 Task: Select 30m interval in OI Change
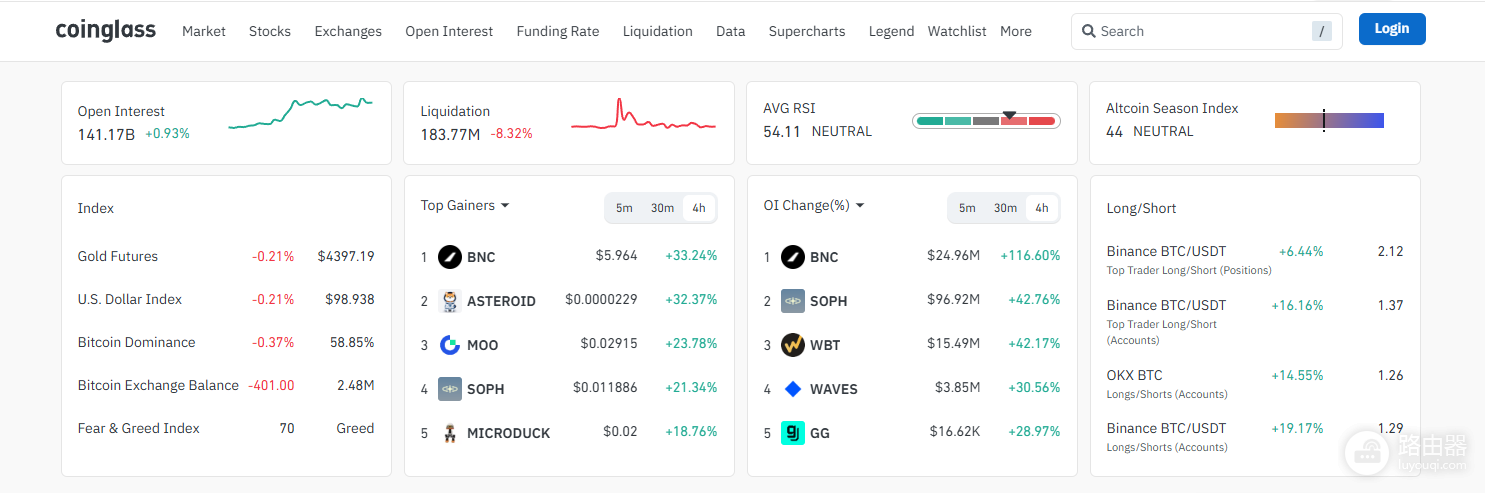[x=1005, y=208]
